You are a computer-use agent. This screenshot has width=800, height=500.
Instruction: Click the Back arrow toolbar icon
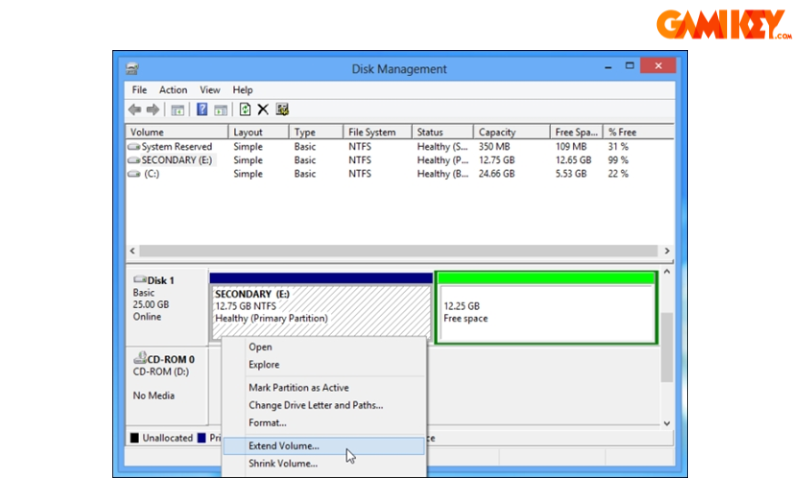(x=135, y=109)
